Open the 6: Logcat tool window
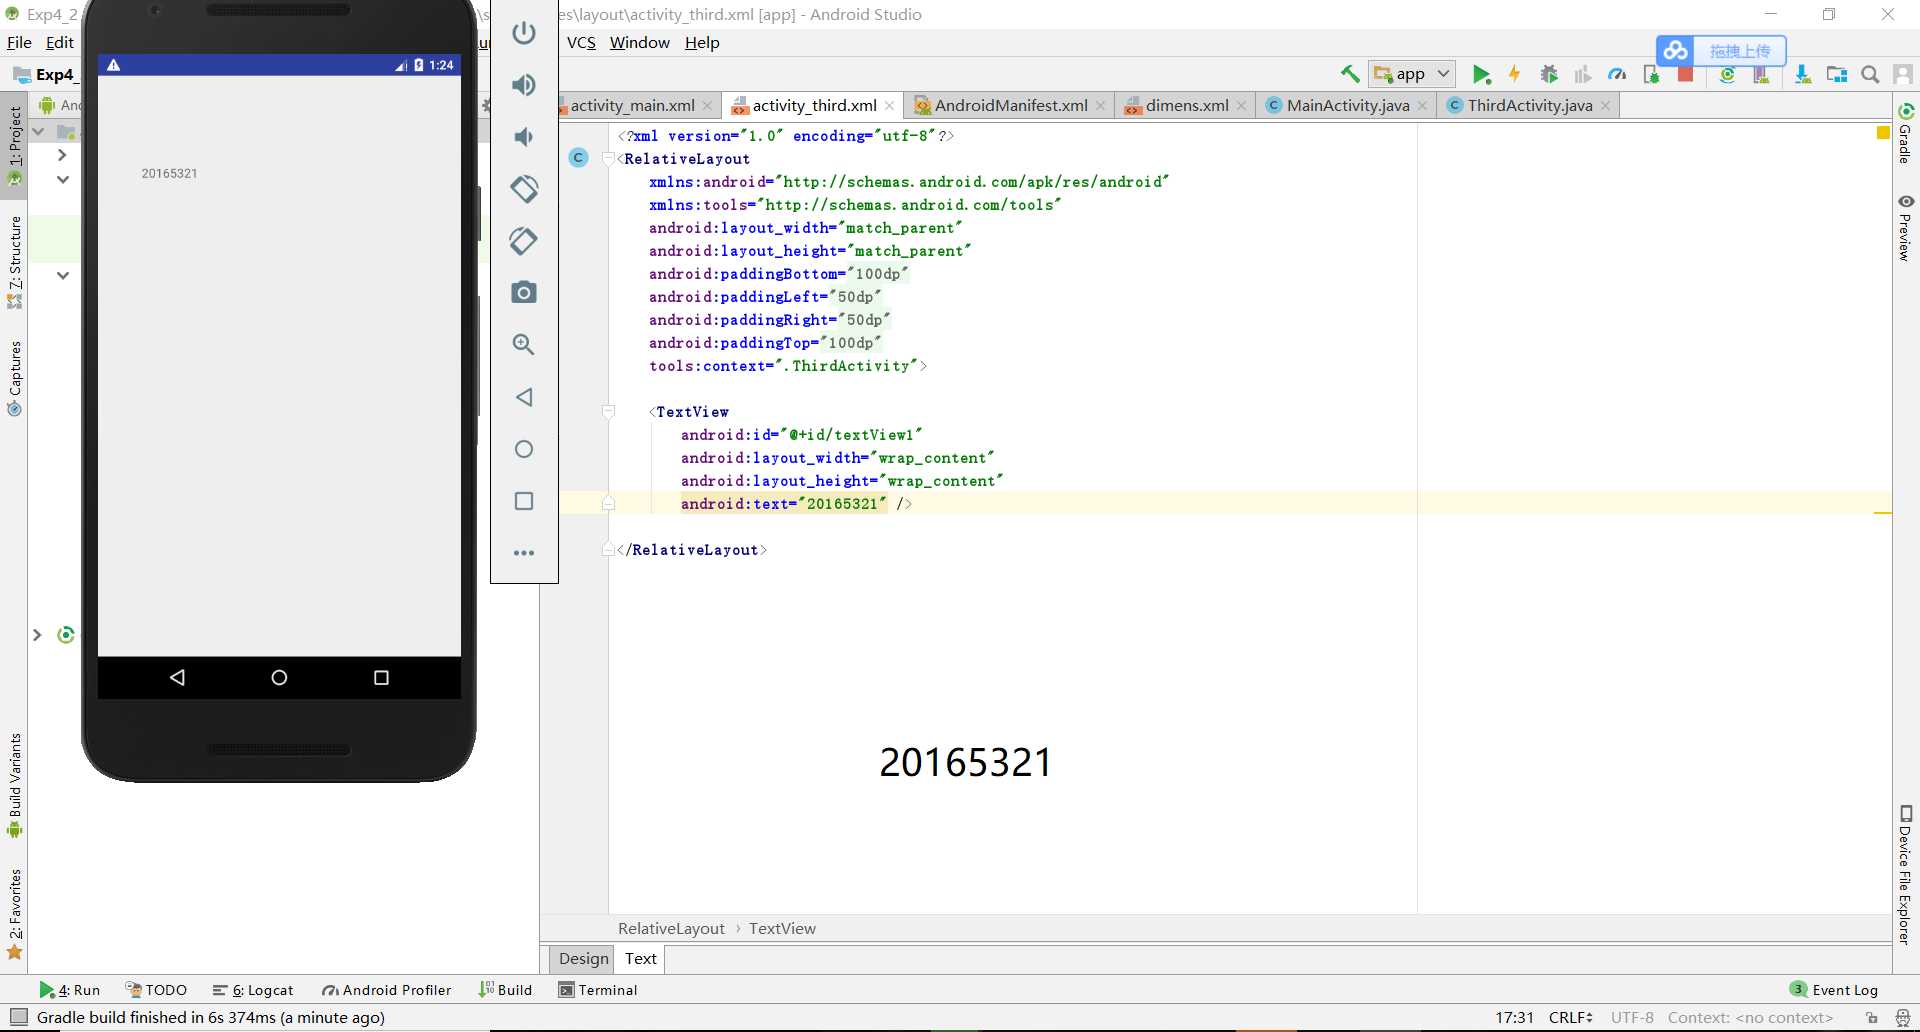The image size is (1920, 1032). click(253, 990)
